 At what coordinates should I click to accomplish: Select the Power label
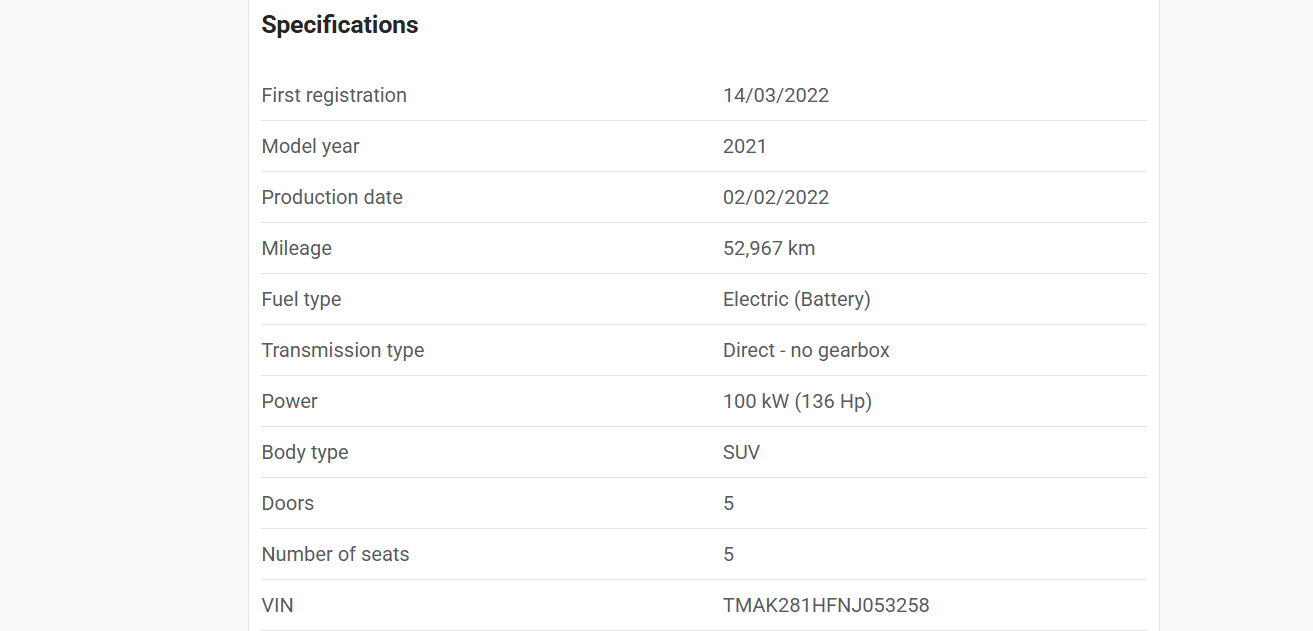(x=289, y=402)
